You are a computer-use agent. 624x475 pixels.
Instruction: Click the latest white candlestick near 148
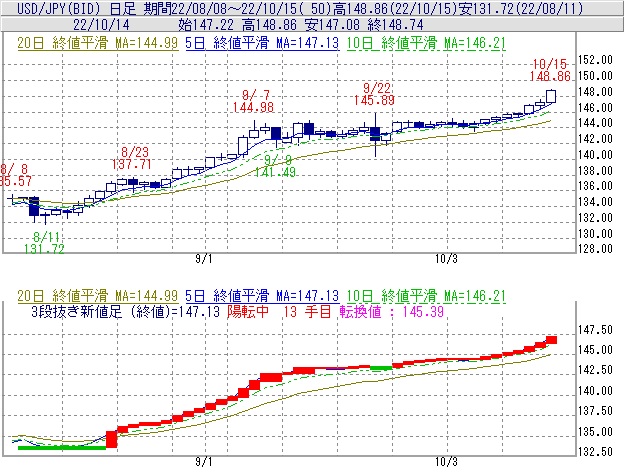[551, 96]
